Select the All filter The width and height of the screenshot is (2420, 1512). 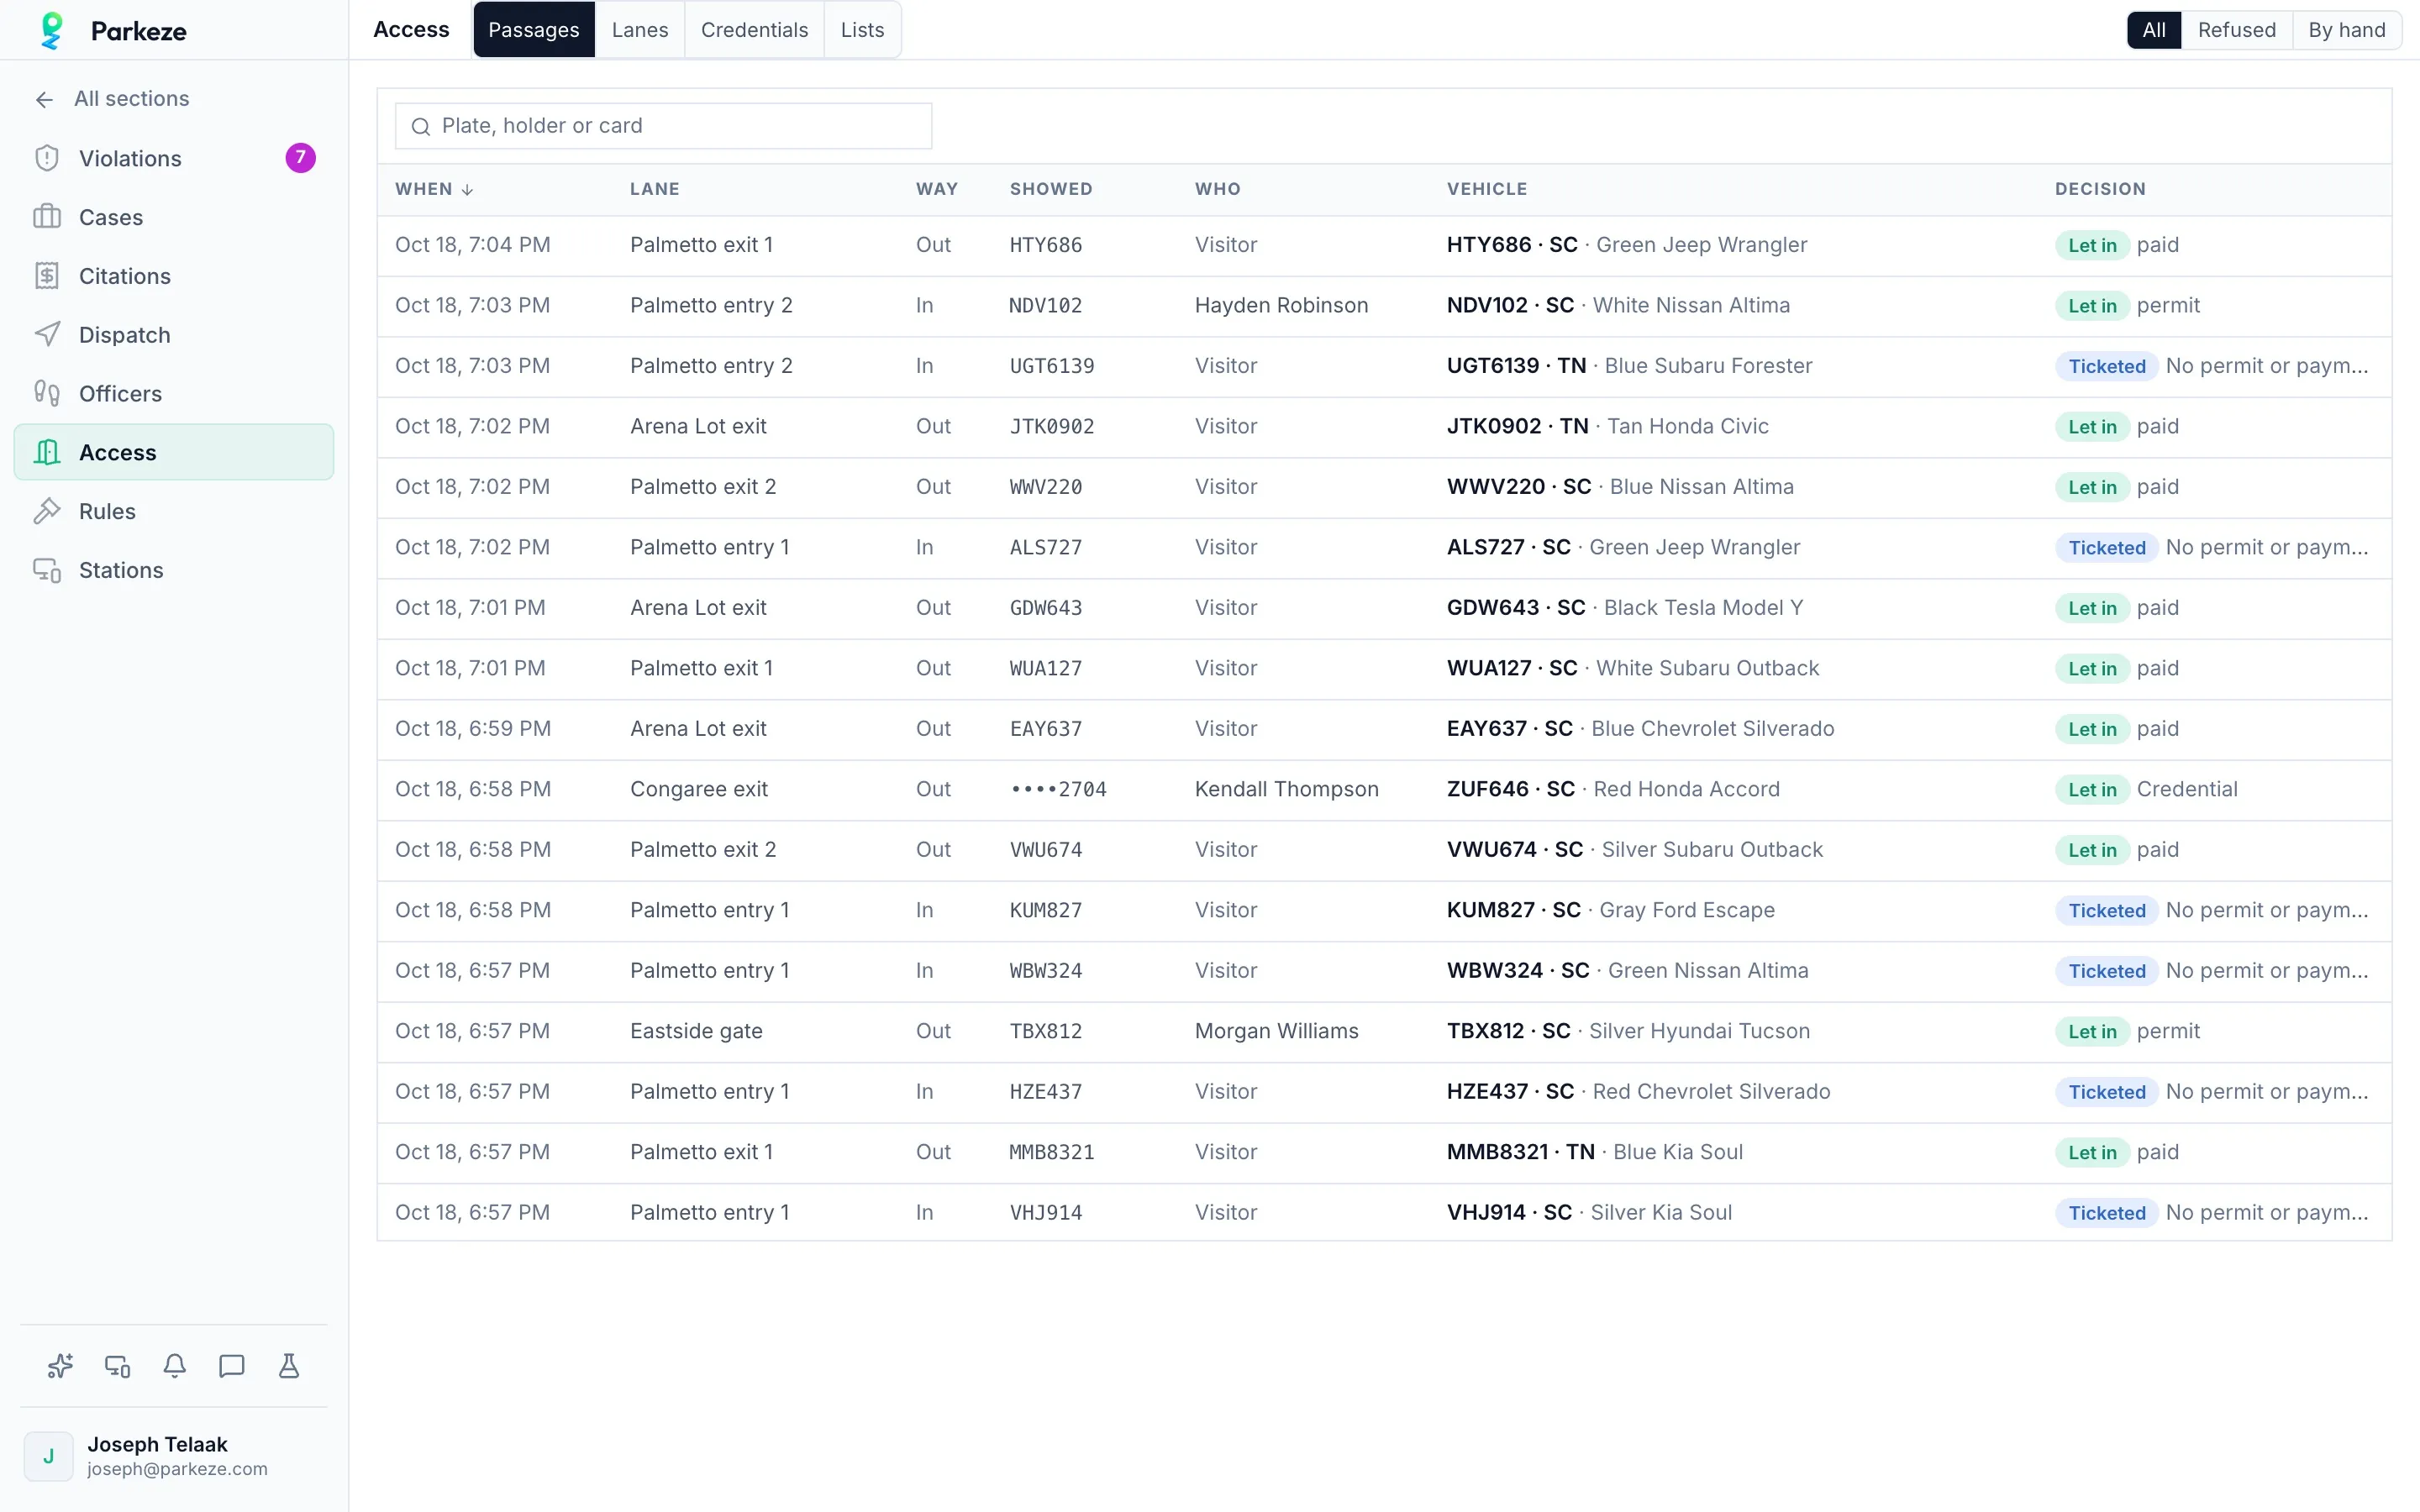tap(2154, 30)
